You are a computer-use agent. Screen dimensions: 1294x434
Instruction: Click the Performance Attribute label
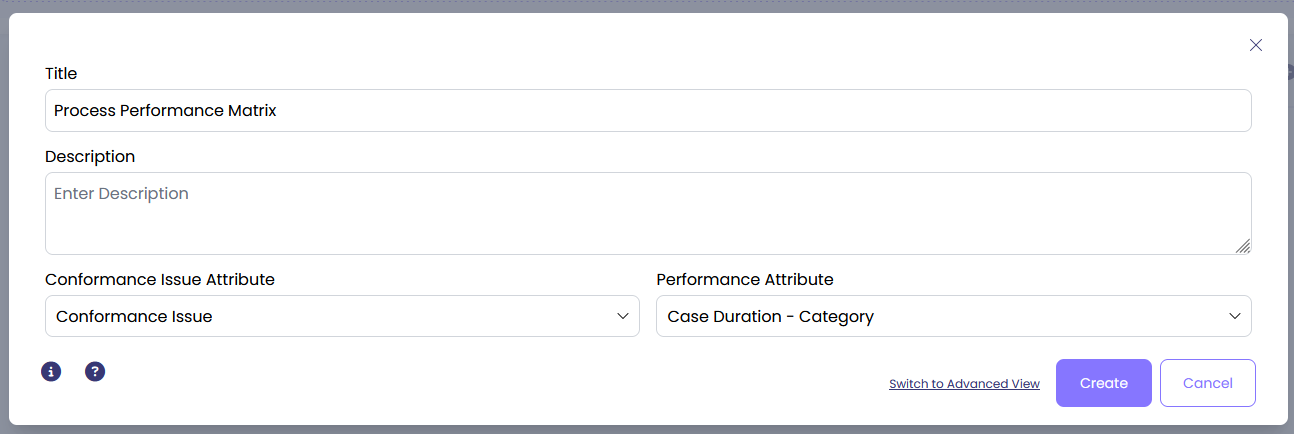pos(745,279)
